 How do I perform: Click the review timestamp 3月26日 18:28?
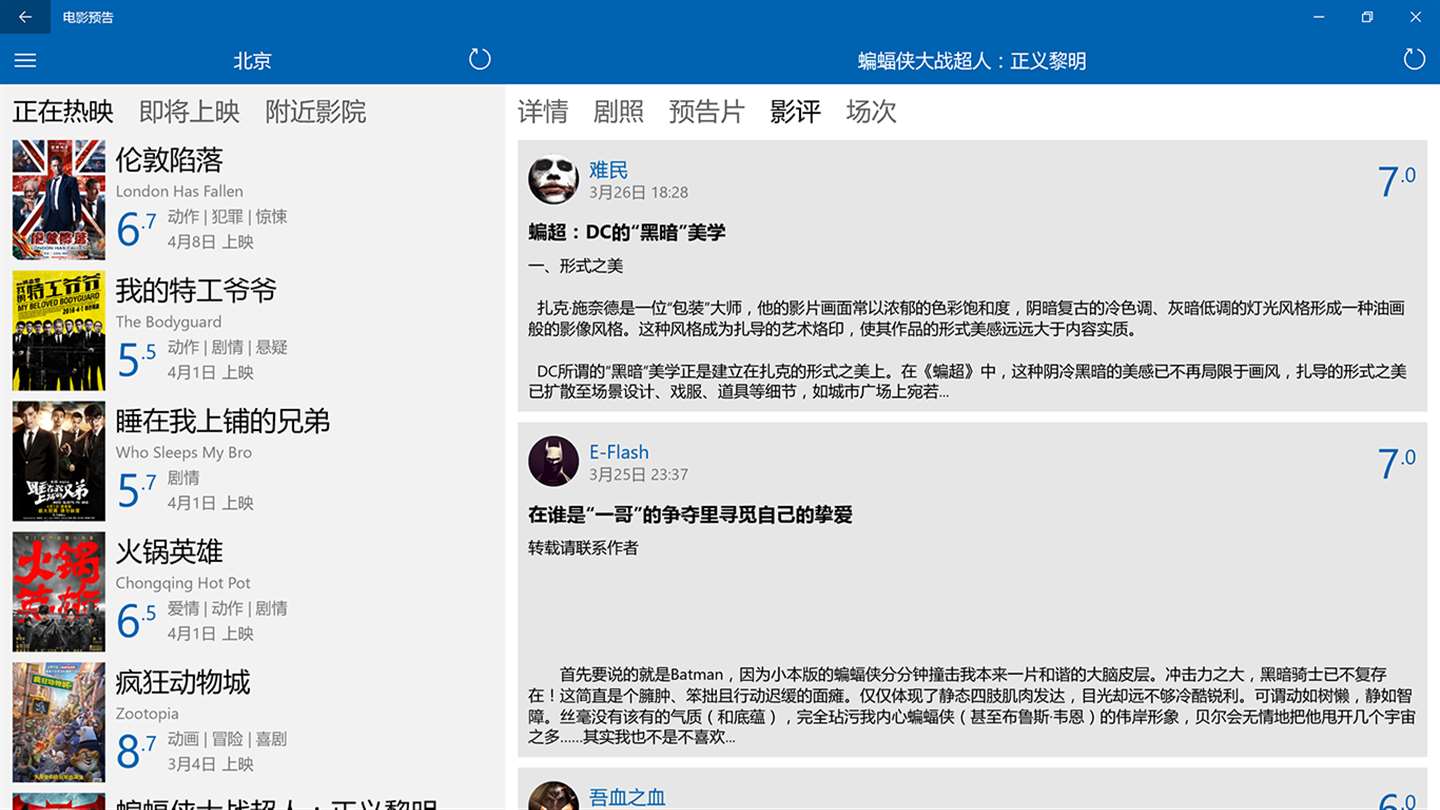click(638, 192)
